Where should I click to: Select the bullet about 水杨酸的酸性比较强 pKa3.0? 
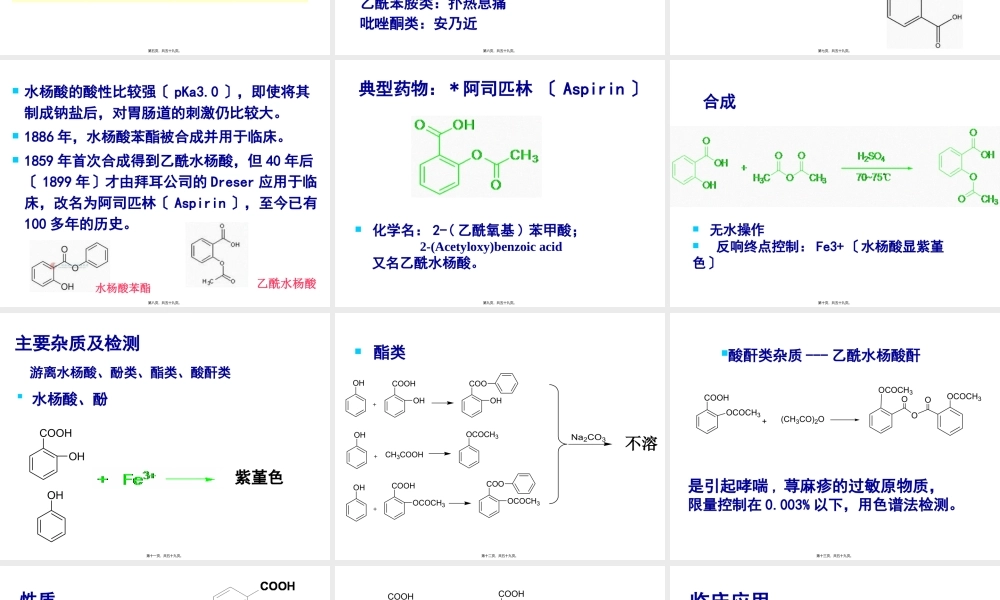(166, 102)
